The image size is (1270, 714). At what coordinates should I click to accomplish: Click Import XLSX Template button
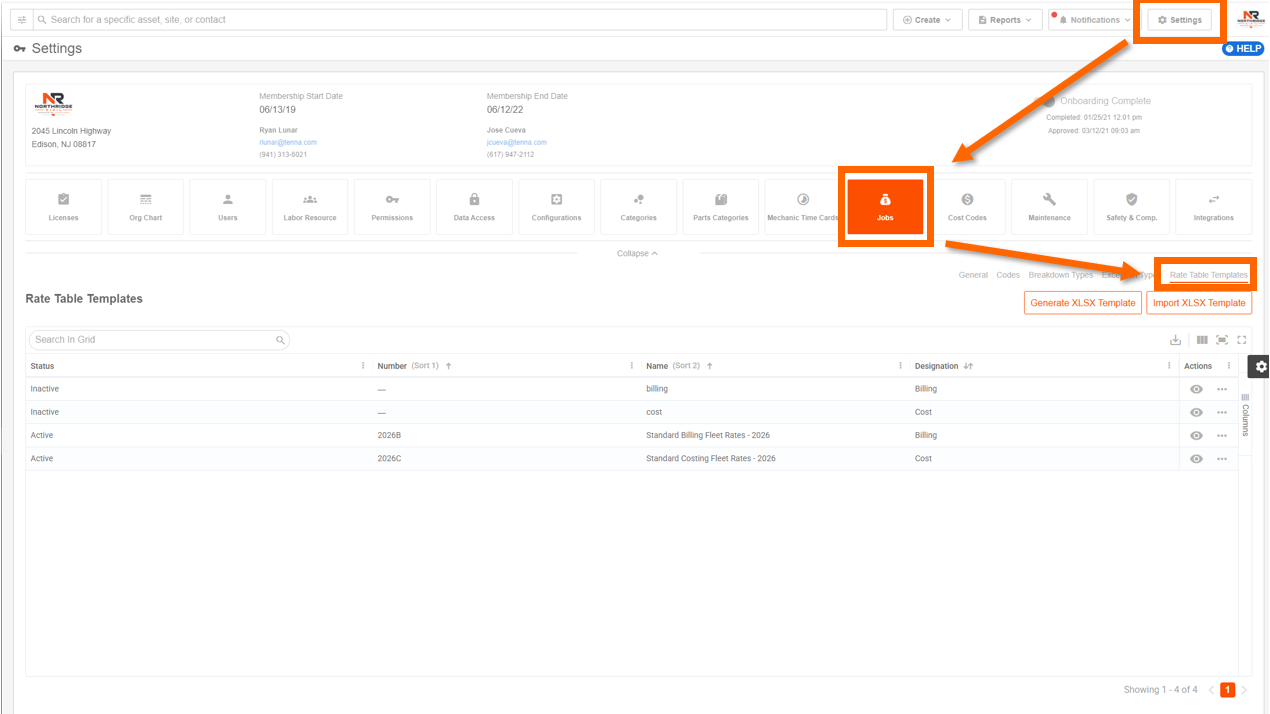(1199, 303)
